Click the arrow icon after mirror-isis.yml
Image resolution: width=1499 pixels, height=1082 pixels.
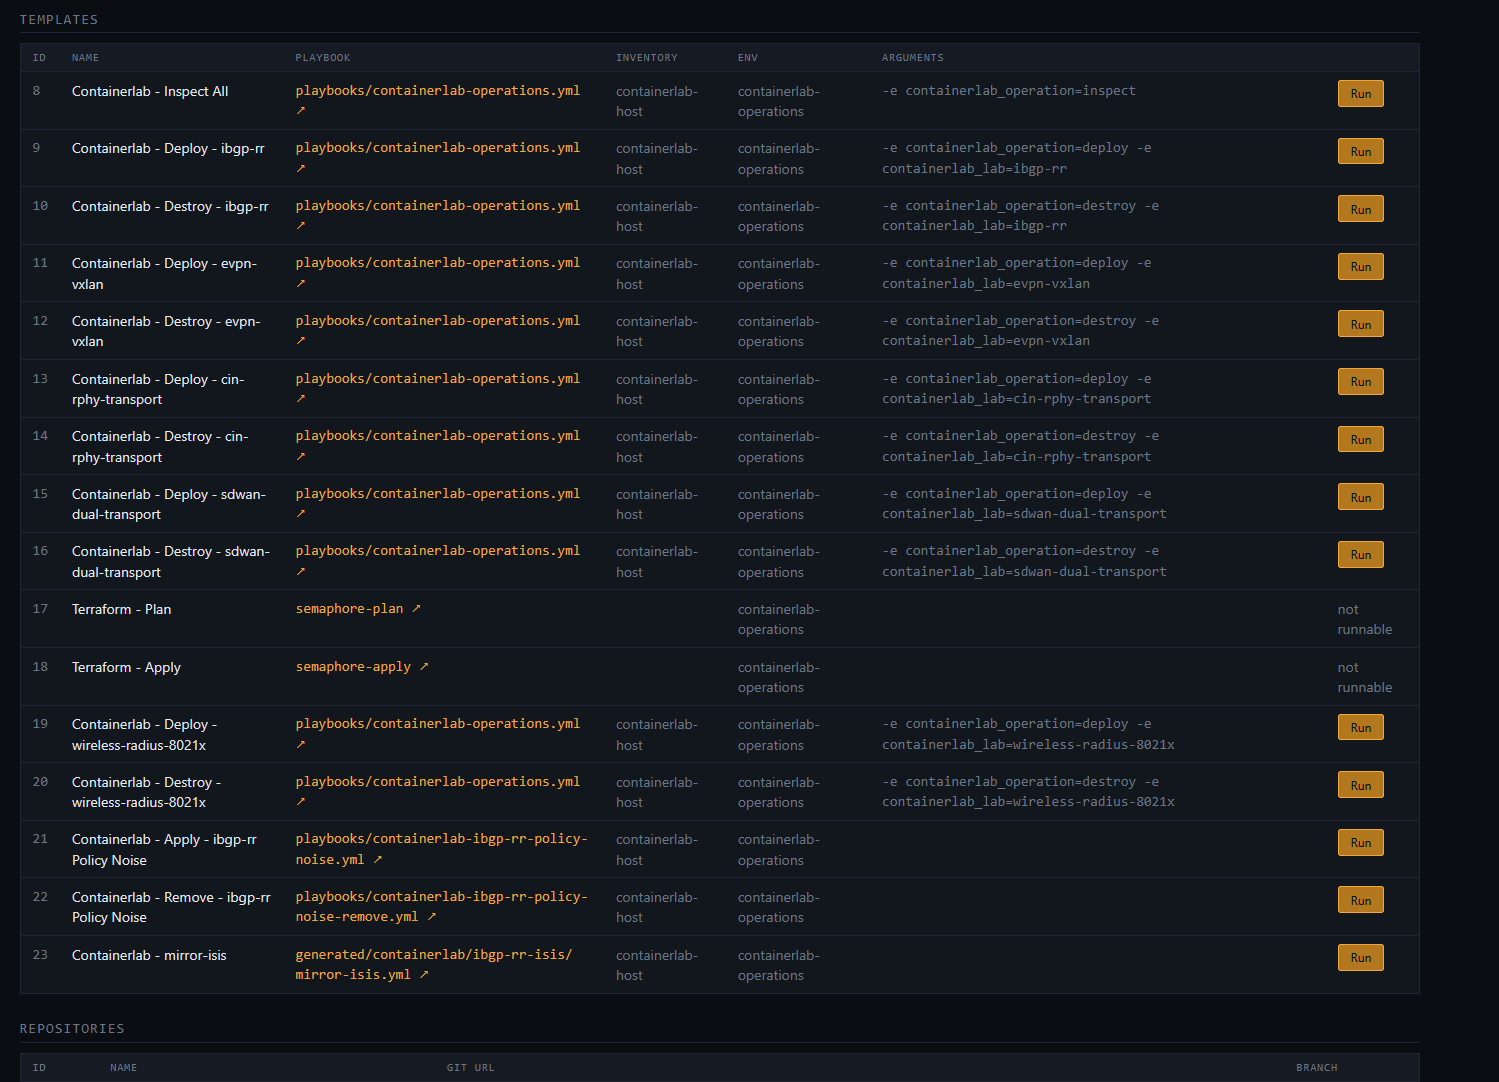point(424,974)
